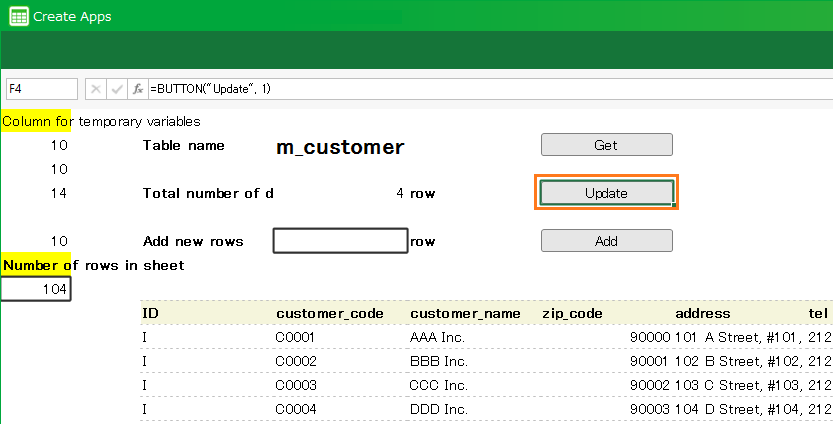Select the m_customer table name cell
The image size is (833, 424).
(340, 147)
